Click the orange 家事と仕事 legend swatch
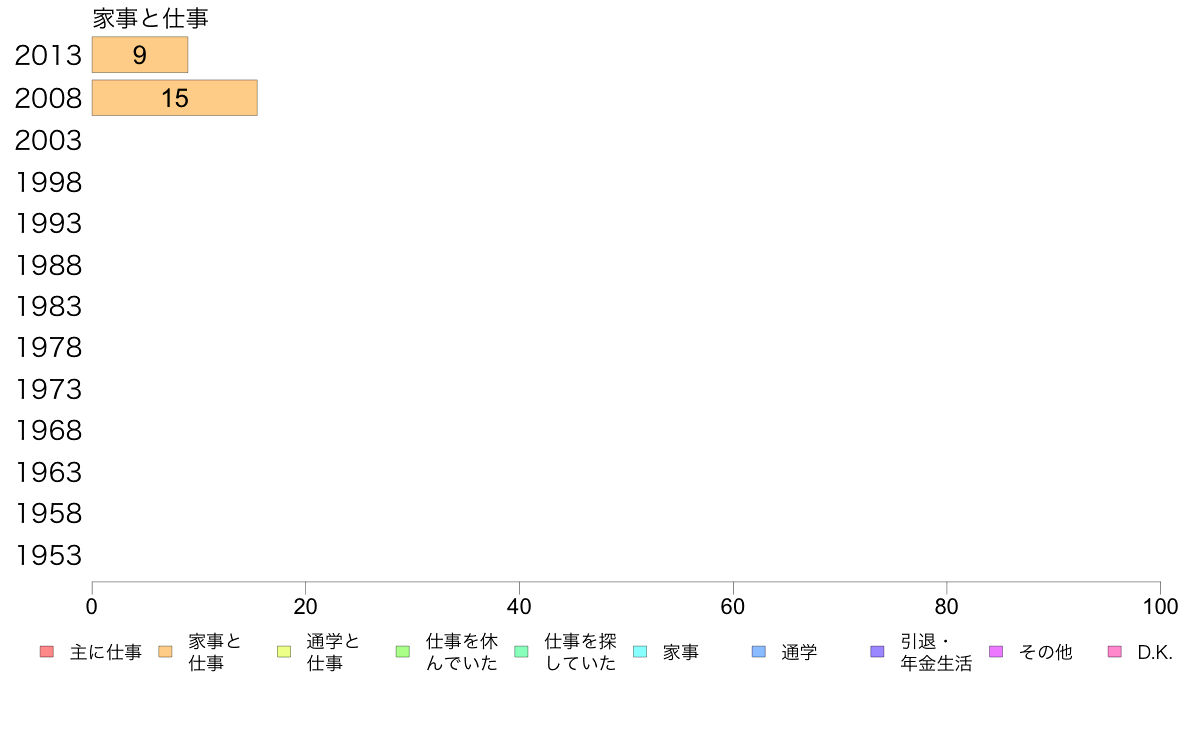 click(165, 652)
